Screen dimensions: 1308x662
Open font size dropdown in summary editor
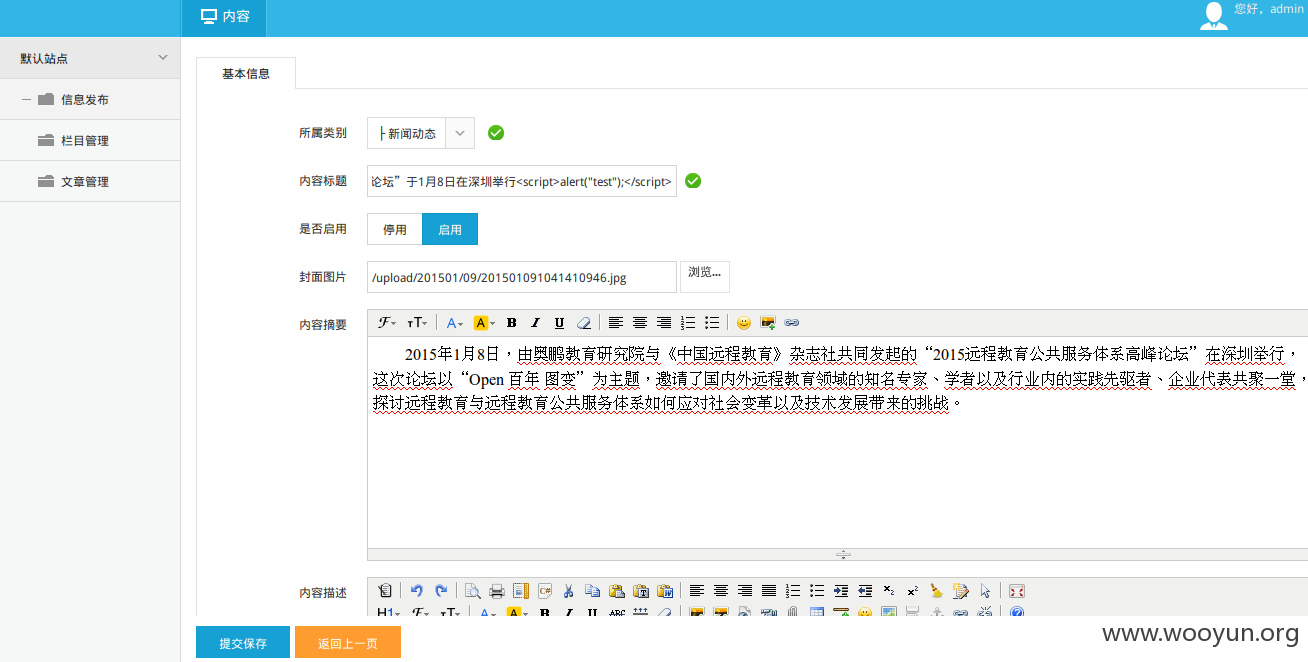pos(418,323)
